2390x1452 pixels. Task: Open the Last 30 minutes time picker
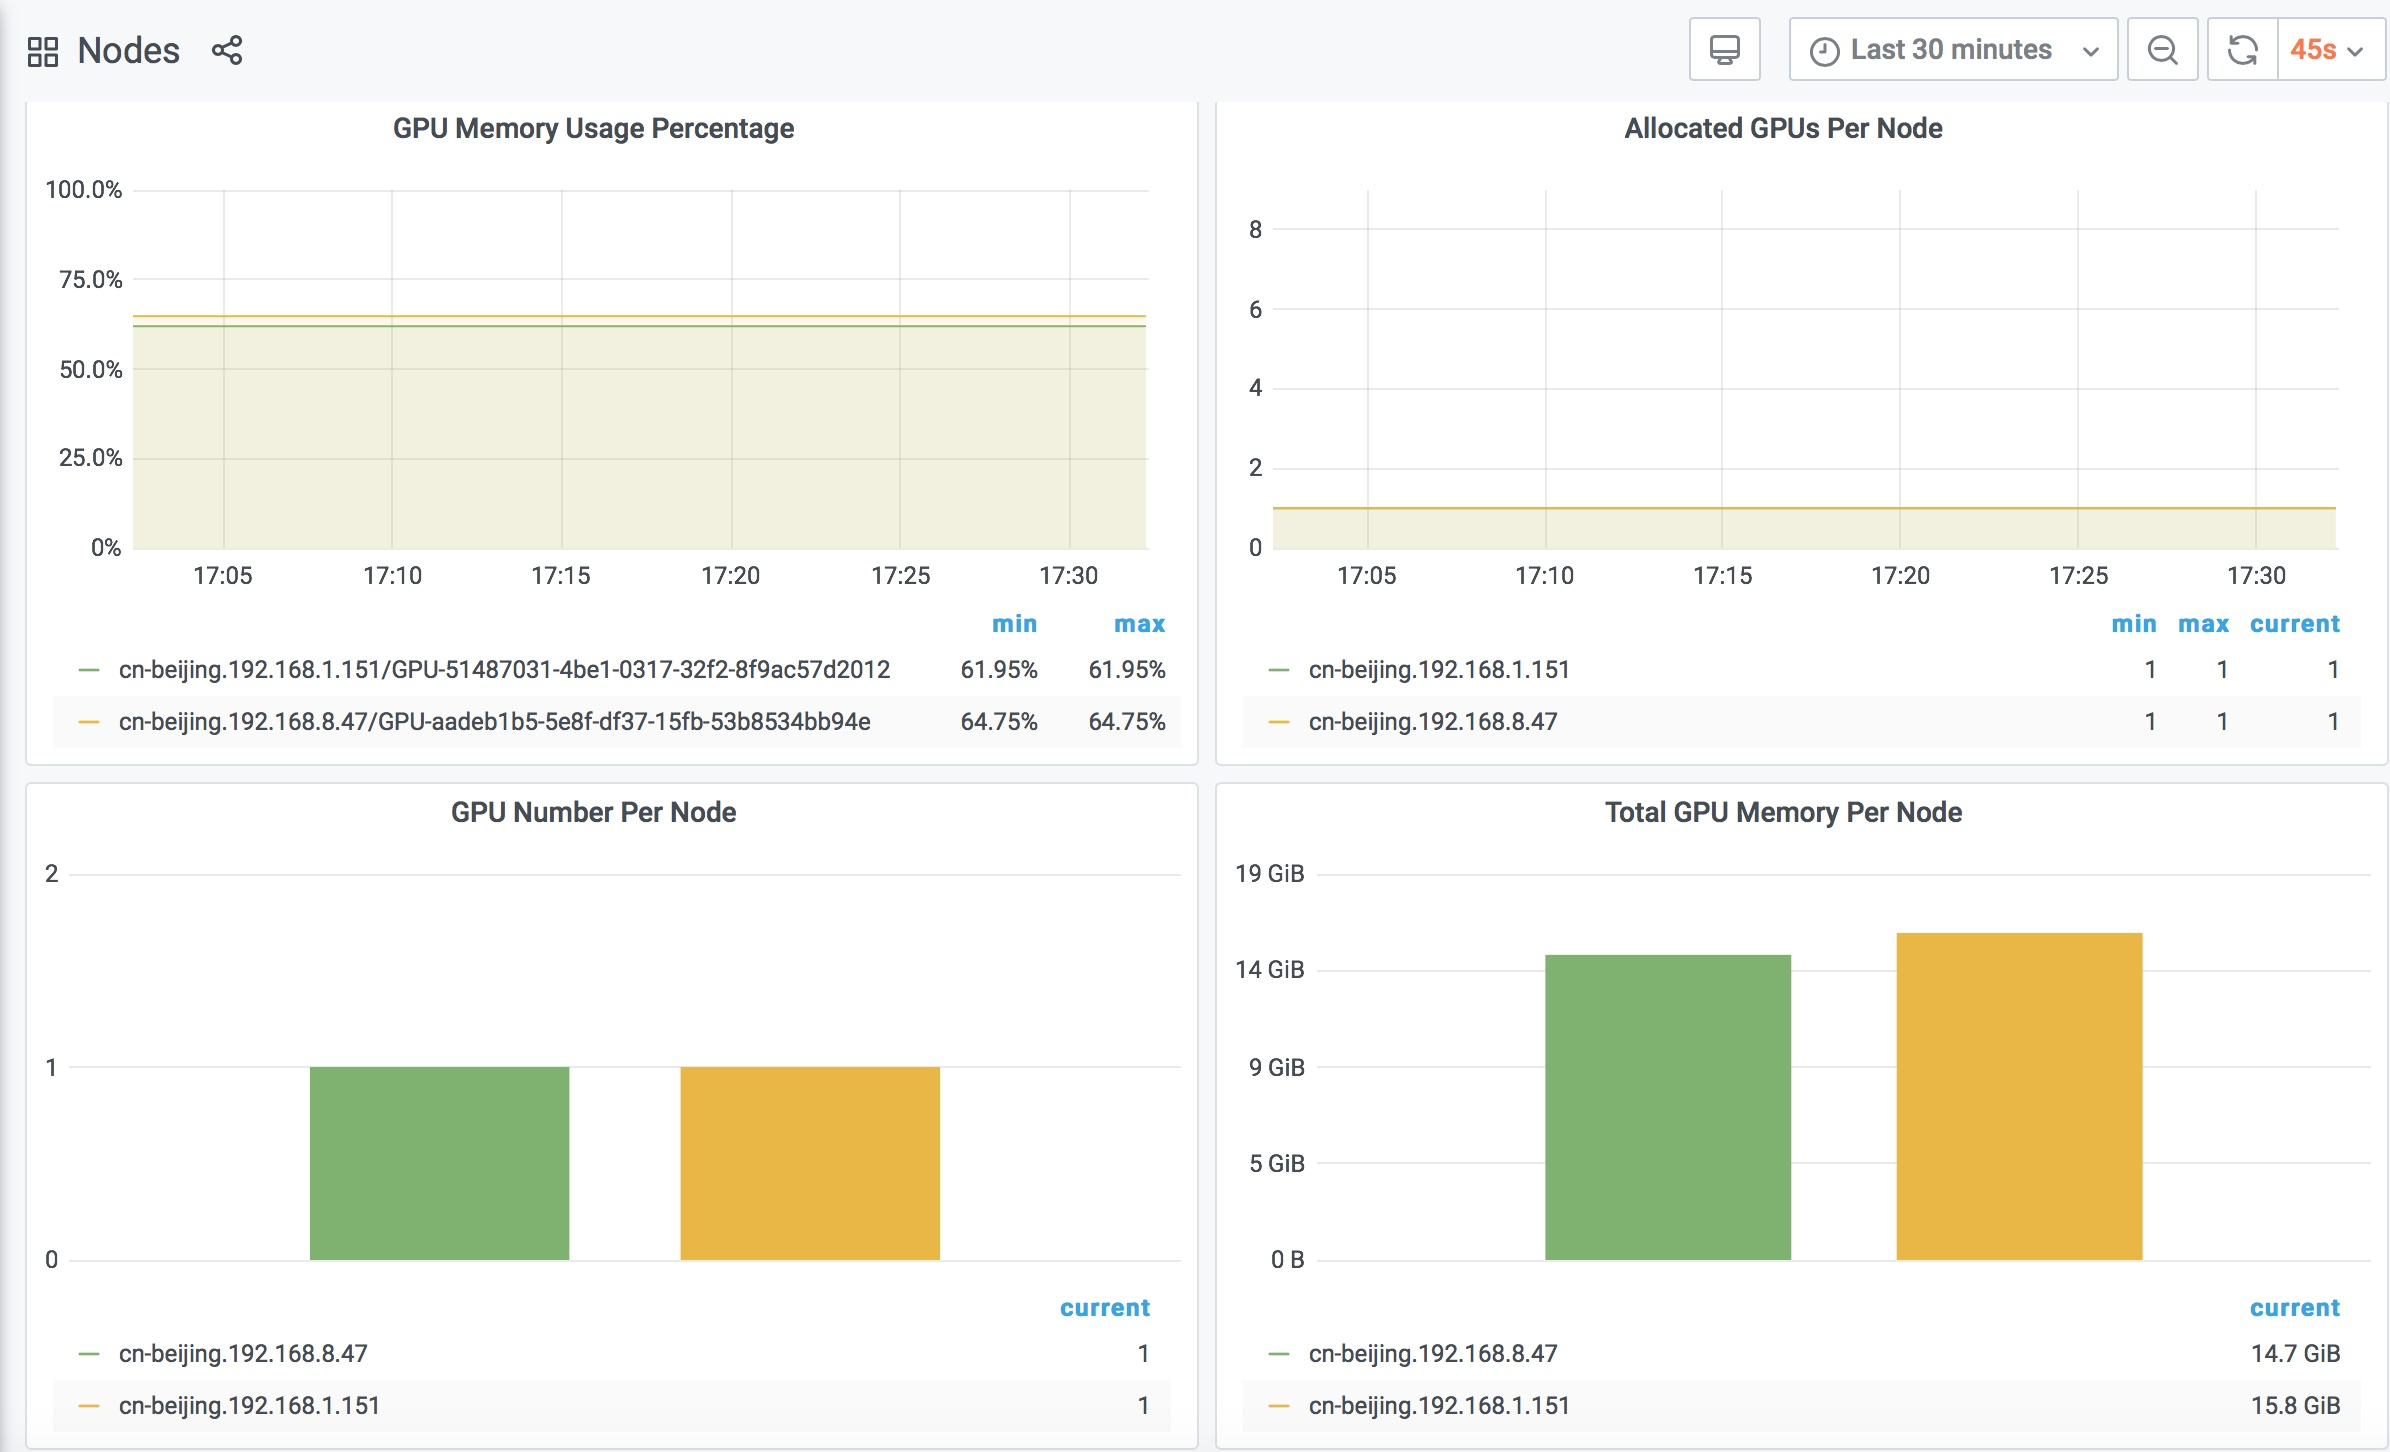(x=1952, y=50)
